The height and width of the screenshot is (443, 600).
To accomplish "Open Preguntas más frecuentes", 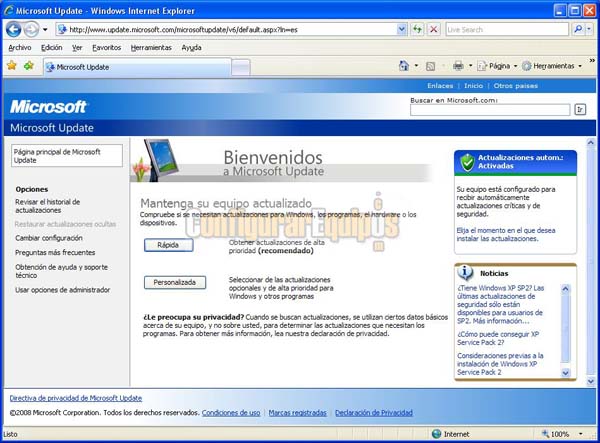I will point(55,252).
